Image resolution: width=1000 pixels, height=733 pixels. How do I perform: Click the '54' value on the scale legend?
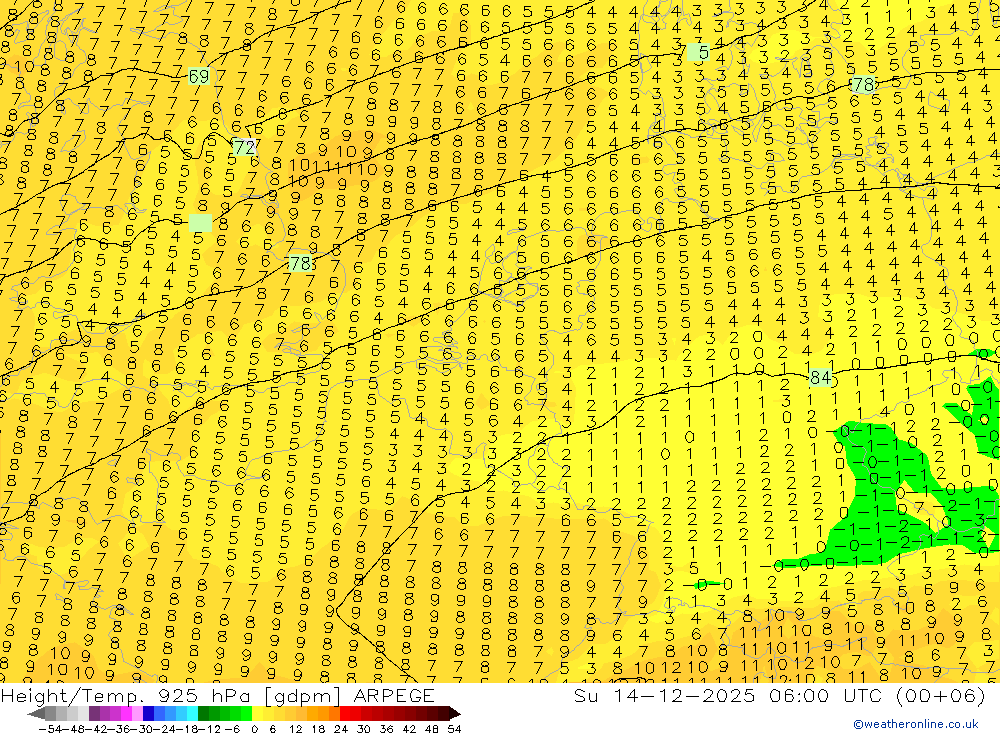coord(454,729)
